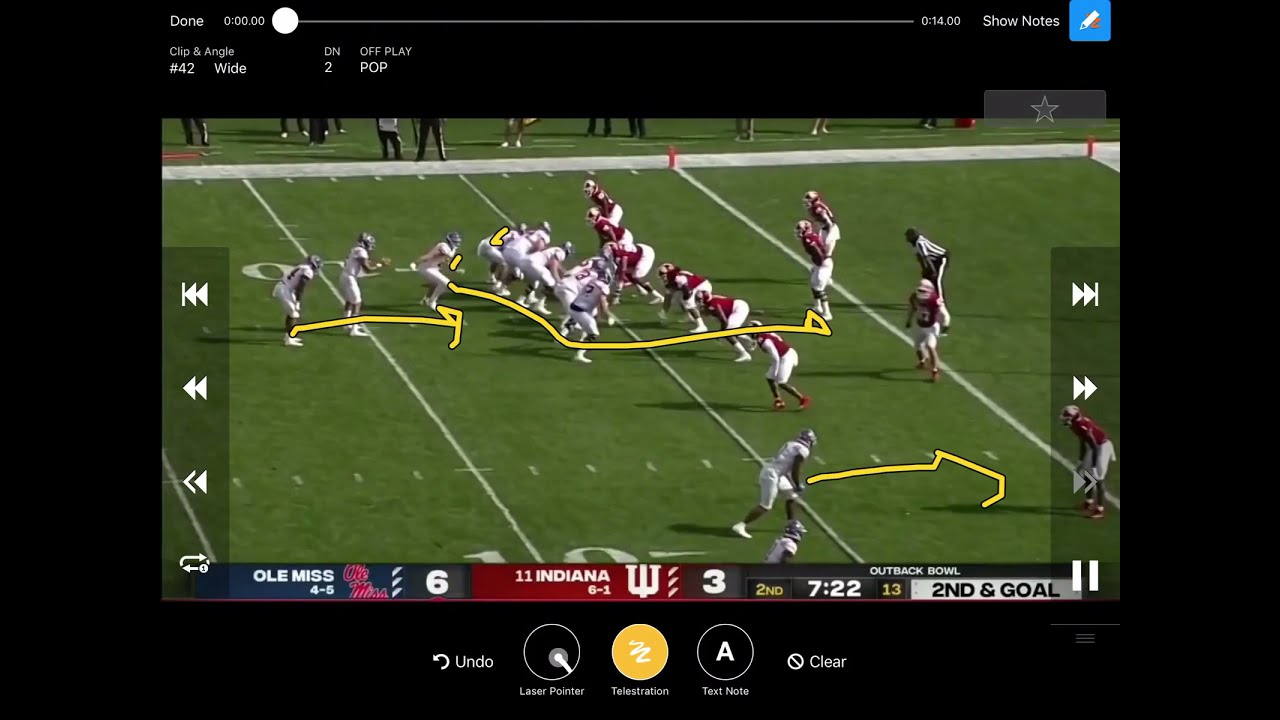Toggle the loop clip icon
1280x720 pixels.
coord(194,563)
